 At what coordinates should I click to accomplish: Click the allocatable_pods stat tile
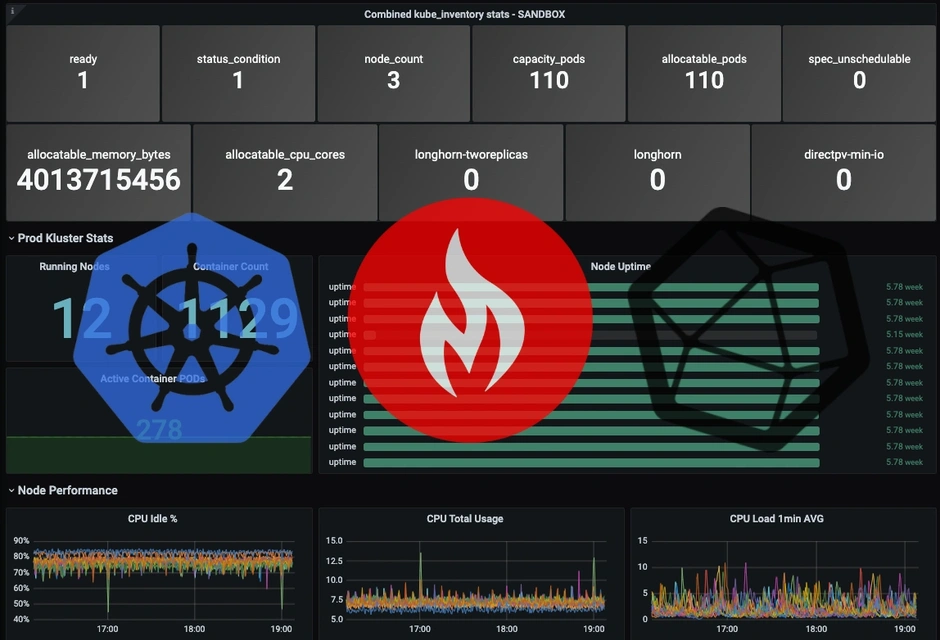pos(704,74)
